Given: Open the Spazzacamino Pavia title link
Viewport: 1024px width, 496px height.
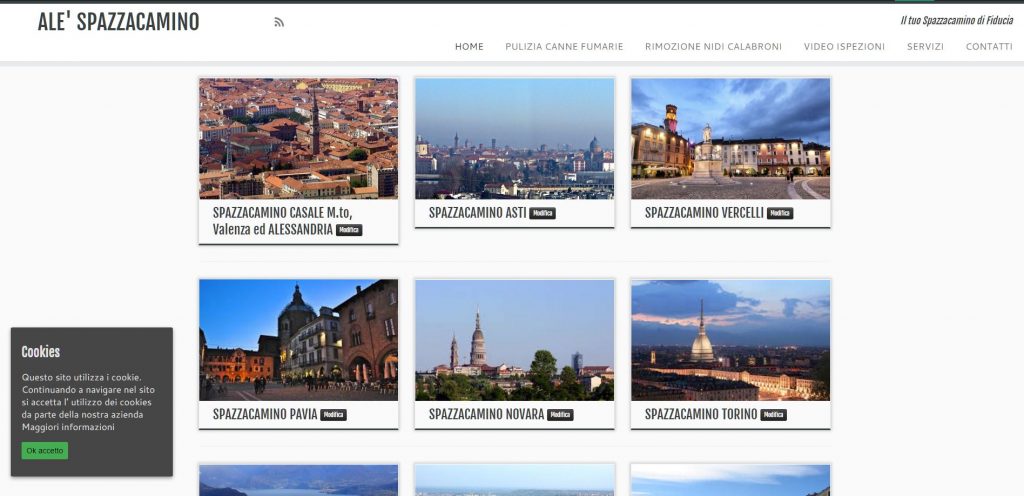Looking at the screenshot, I should point(265,414).
